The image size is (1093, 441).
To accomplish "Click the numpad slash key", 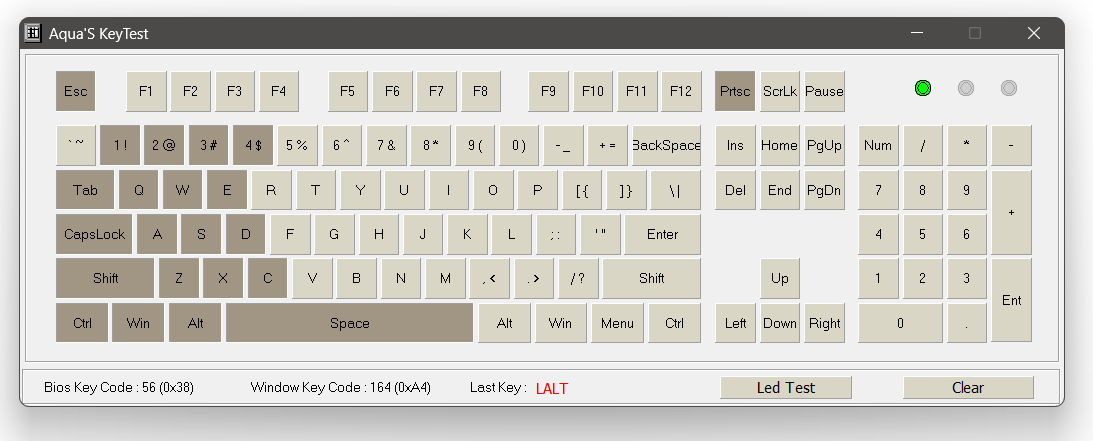I will [922, 145].
